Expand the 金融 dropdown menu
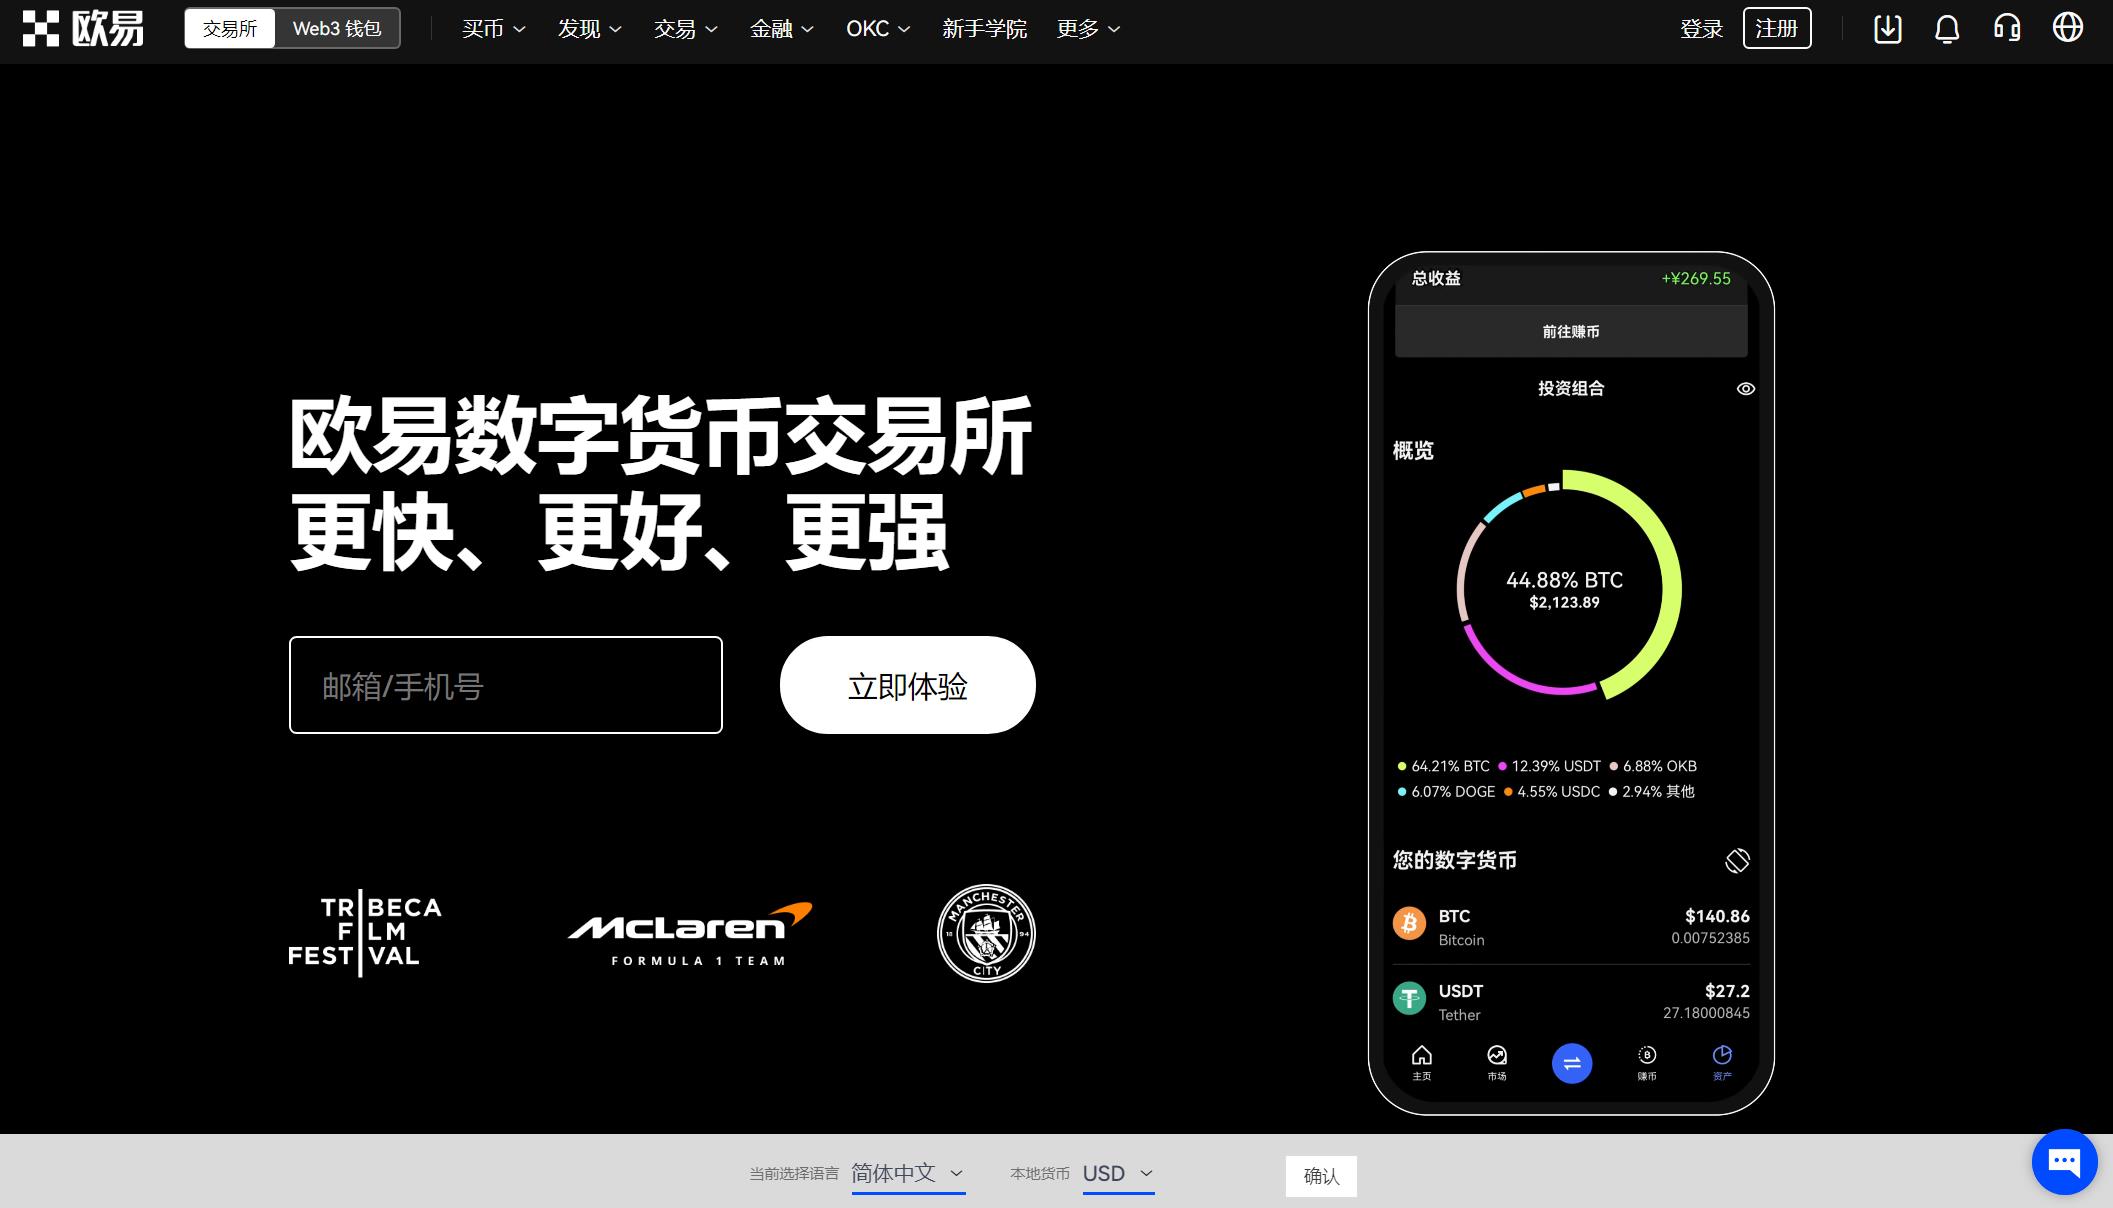The width and height of the screenshot is (2113, 1208). pos(781,28)
